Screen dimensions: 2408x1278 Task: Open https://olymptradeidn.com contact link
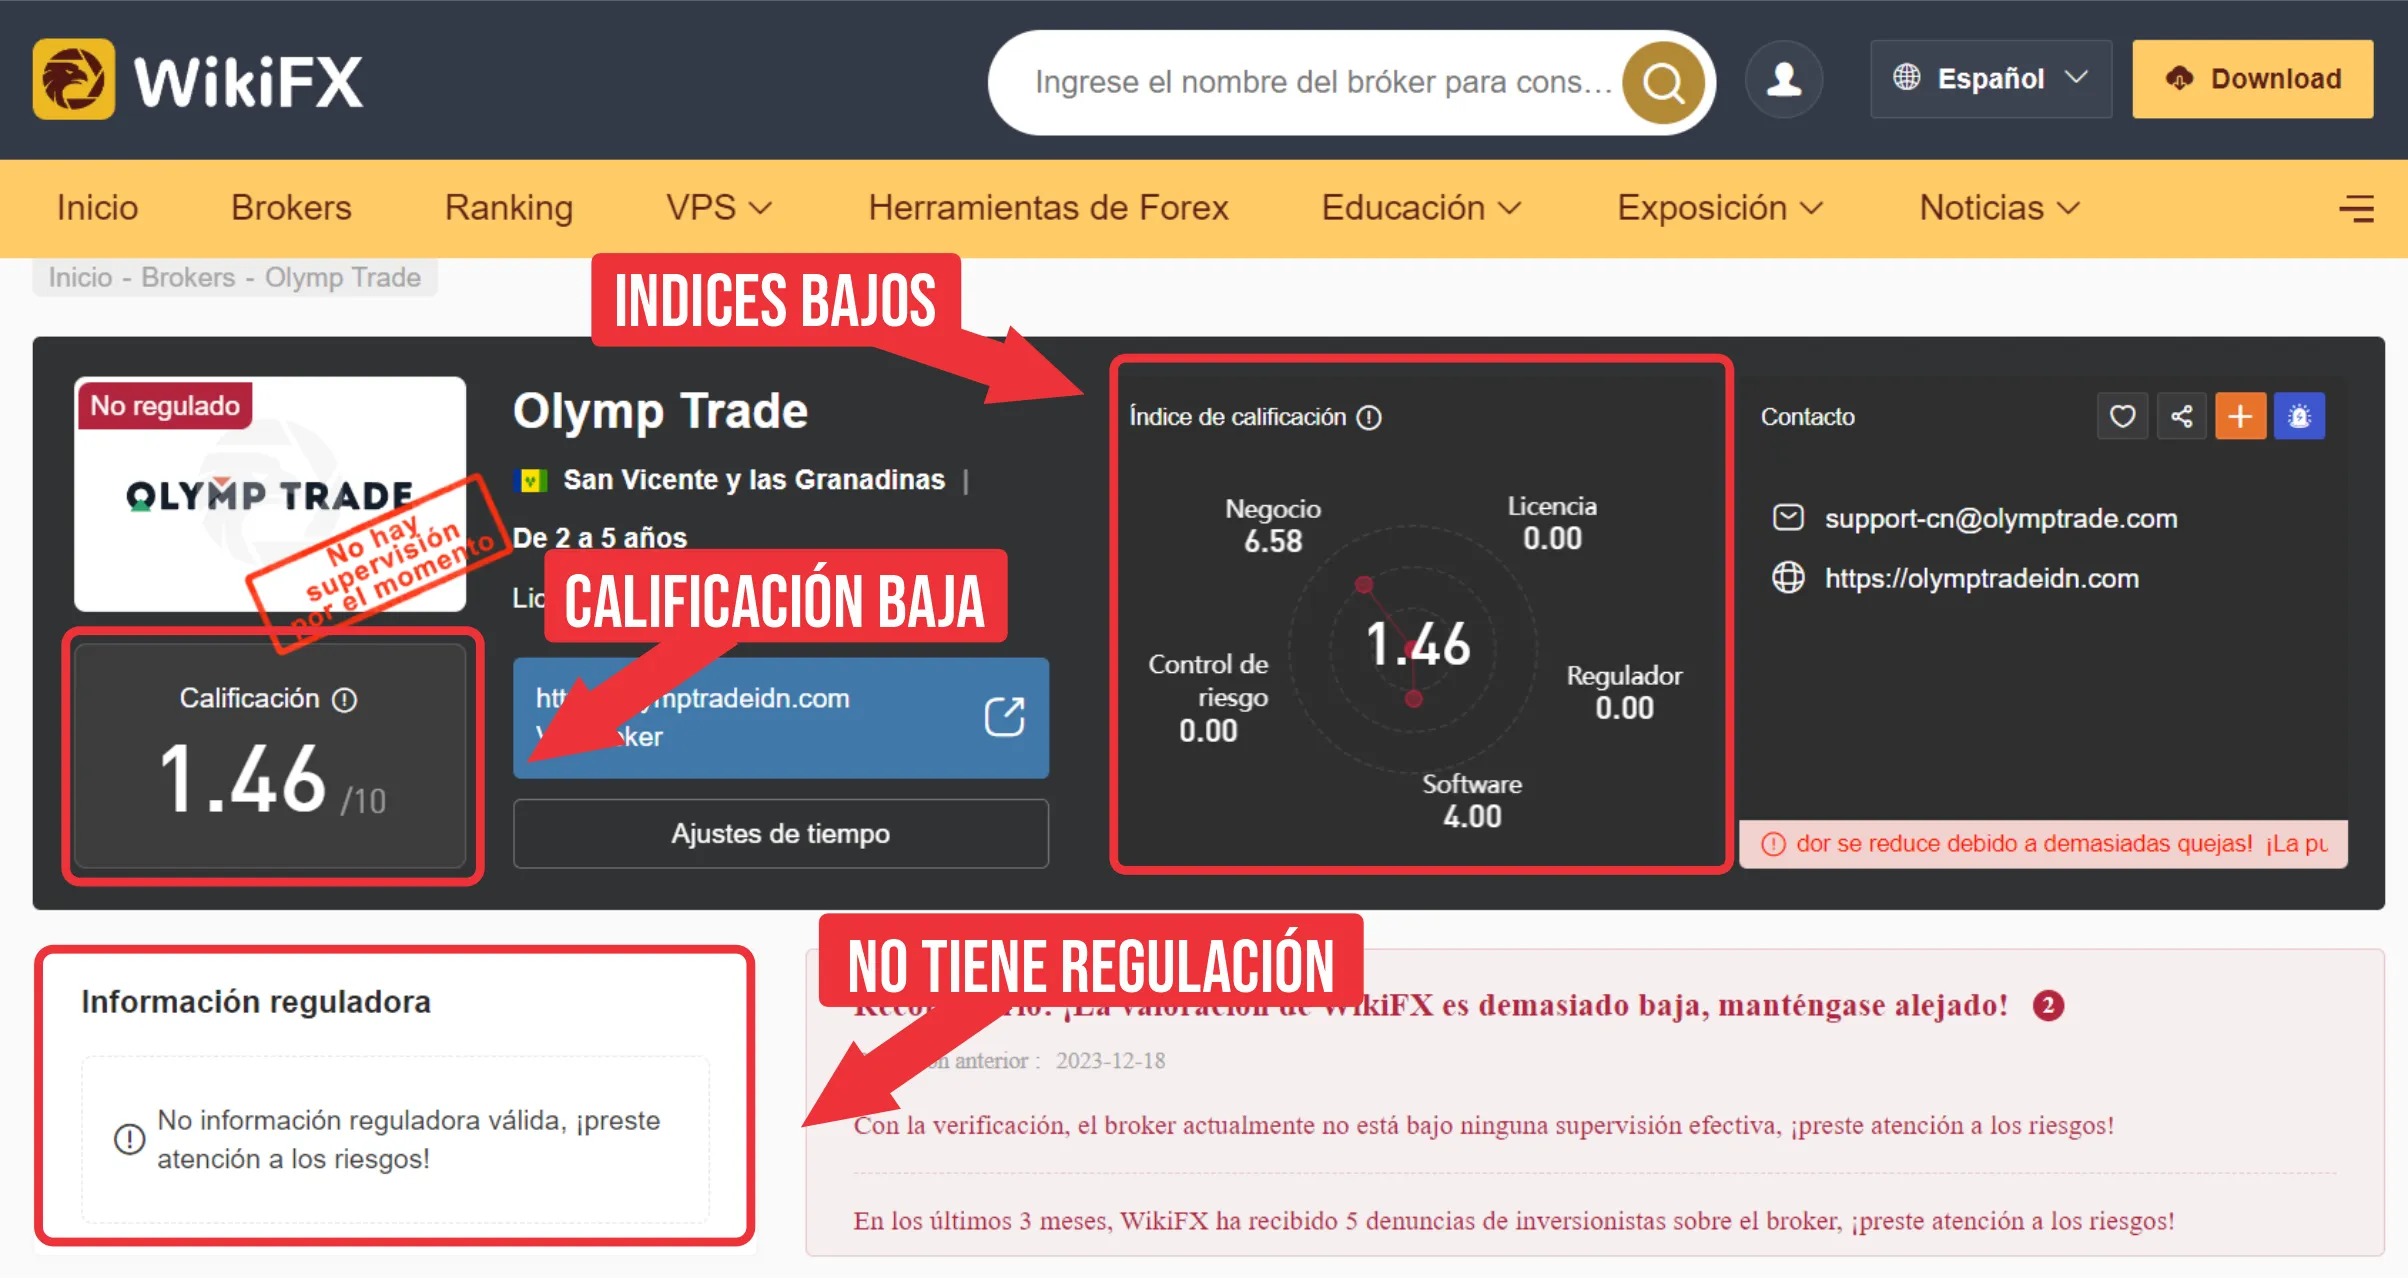(1981, 578)
